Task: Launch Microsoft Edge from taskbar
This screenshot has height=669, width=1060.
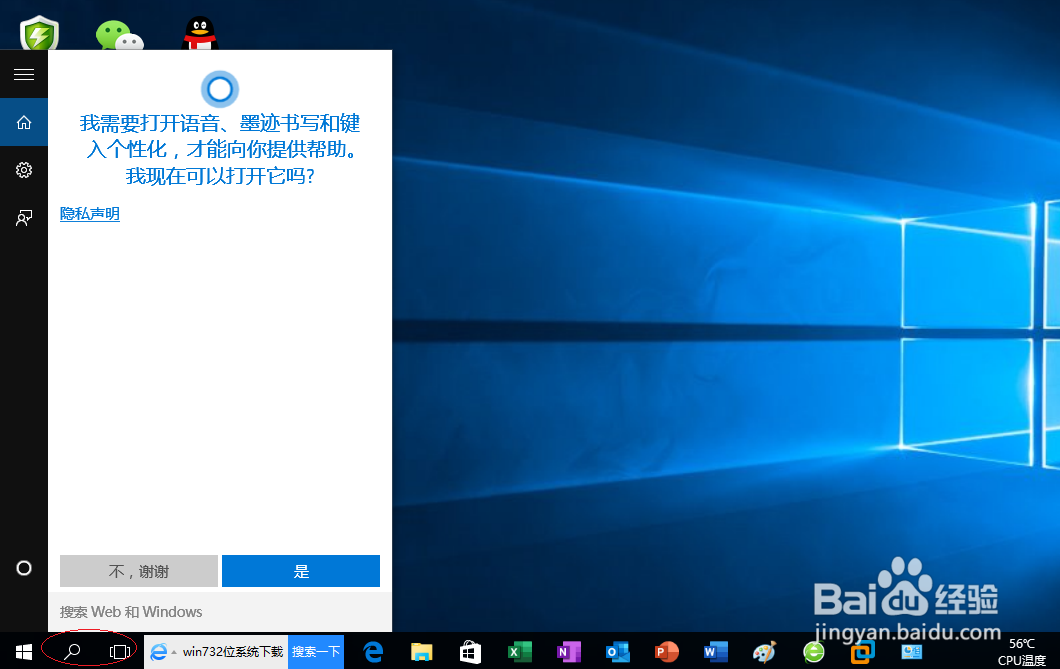Action: click(x=372, y=651)
